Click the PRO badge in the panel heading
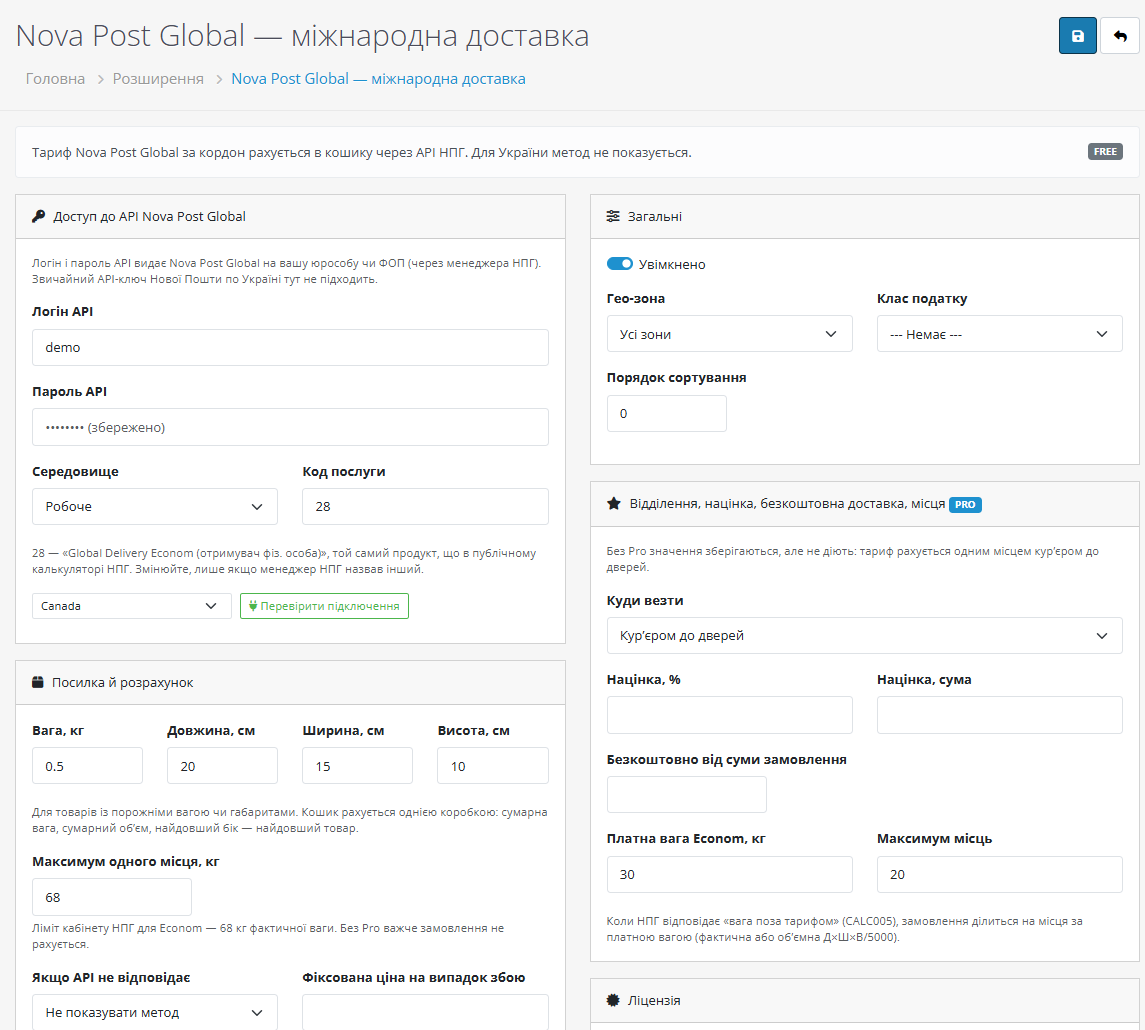This screenshot has height=1030, width=1145. [x=965, y=504]
